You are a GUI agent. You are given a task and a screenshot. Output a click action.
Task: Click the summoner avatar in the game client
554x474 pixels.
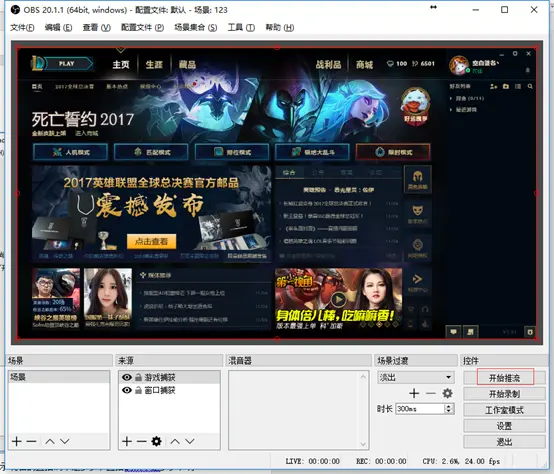tap(459, 65)
